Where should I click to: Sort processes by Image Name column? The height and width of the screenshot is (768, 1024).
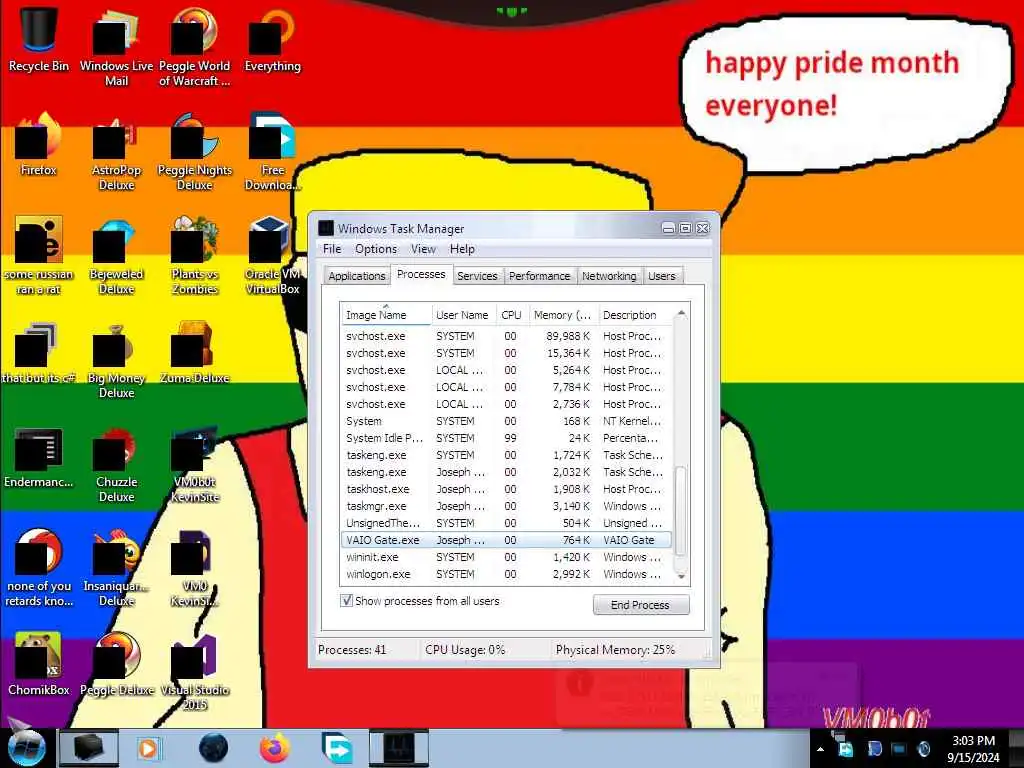click(x=385, y=315)
